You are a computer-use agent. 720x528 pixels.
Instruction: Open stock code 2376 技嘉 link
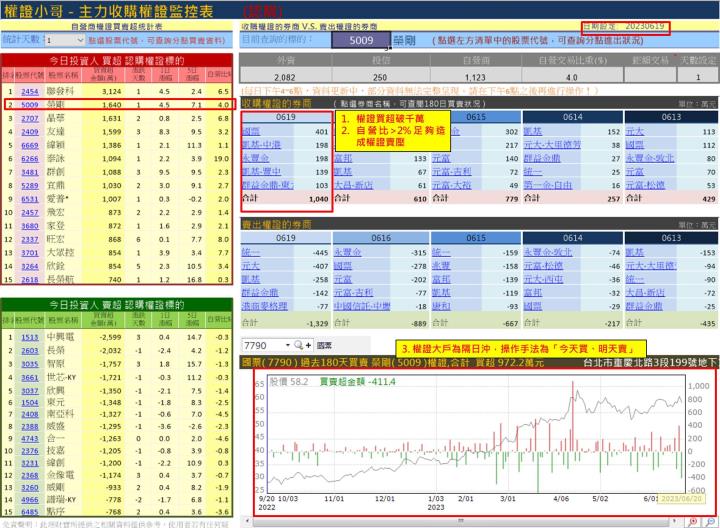click(29, 451)
